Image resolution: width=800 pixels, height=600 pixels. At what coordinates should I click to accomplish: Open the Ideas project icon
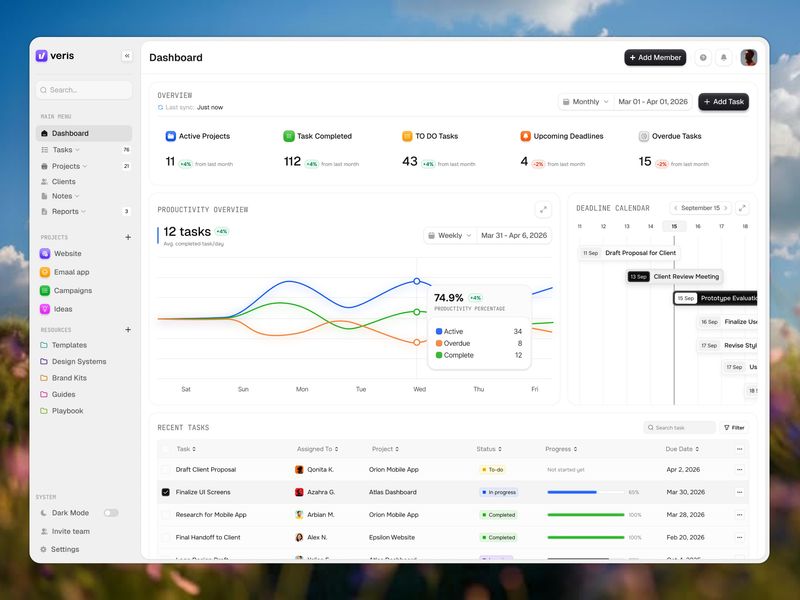pos(45,309)
